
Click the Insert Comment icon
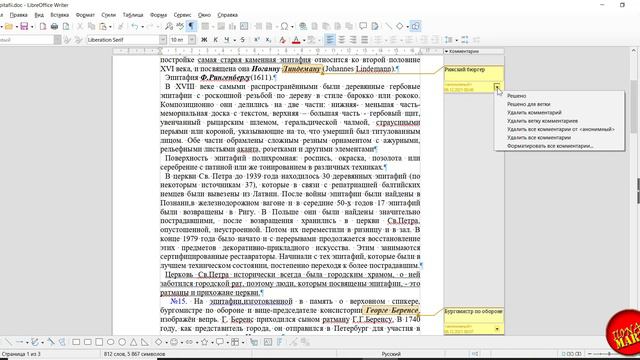pos(363,27)
